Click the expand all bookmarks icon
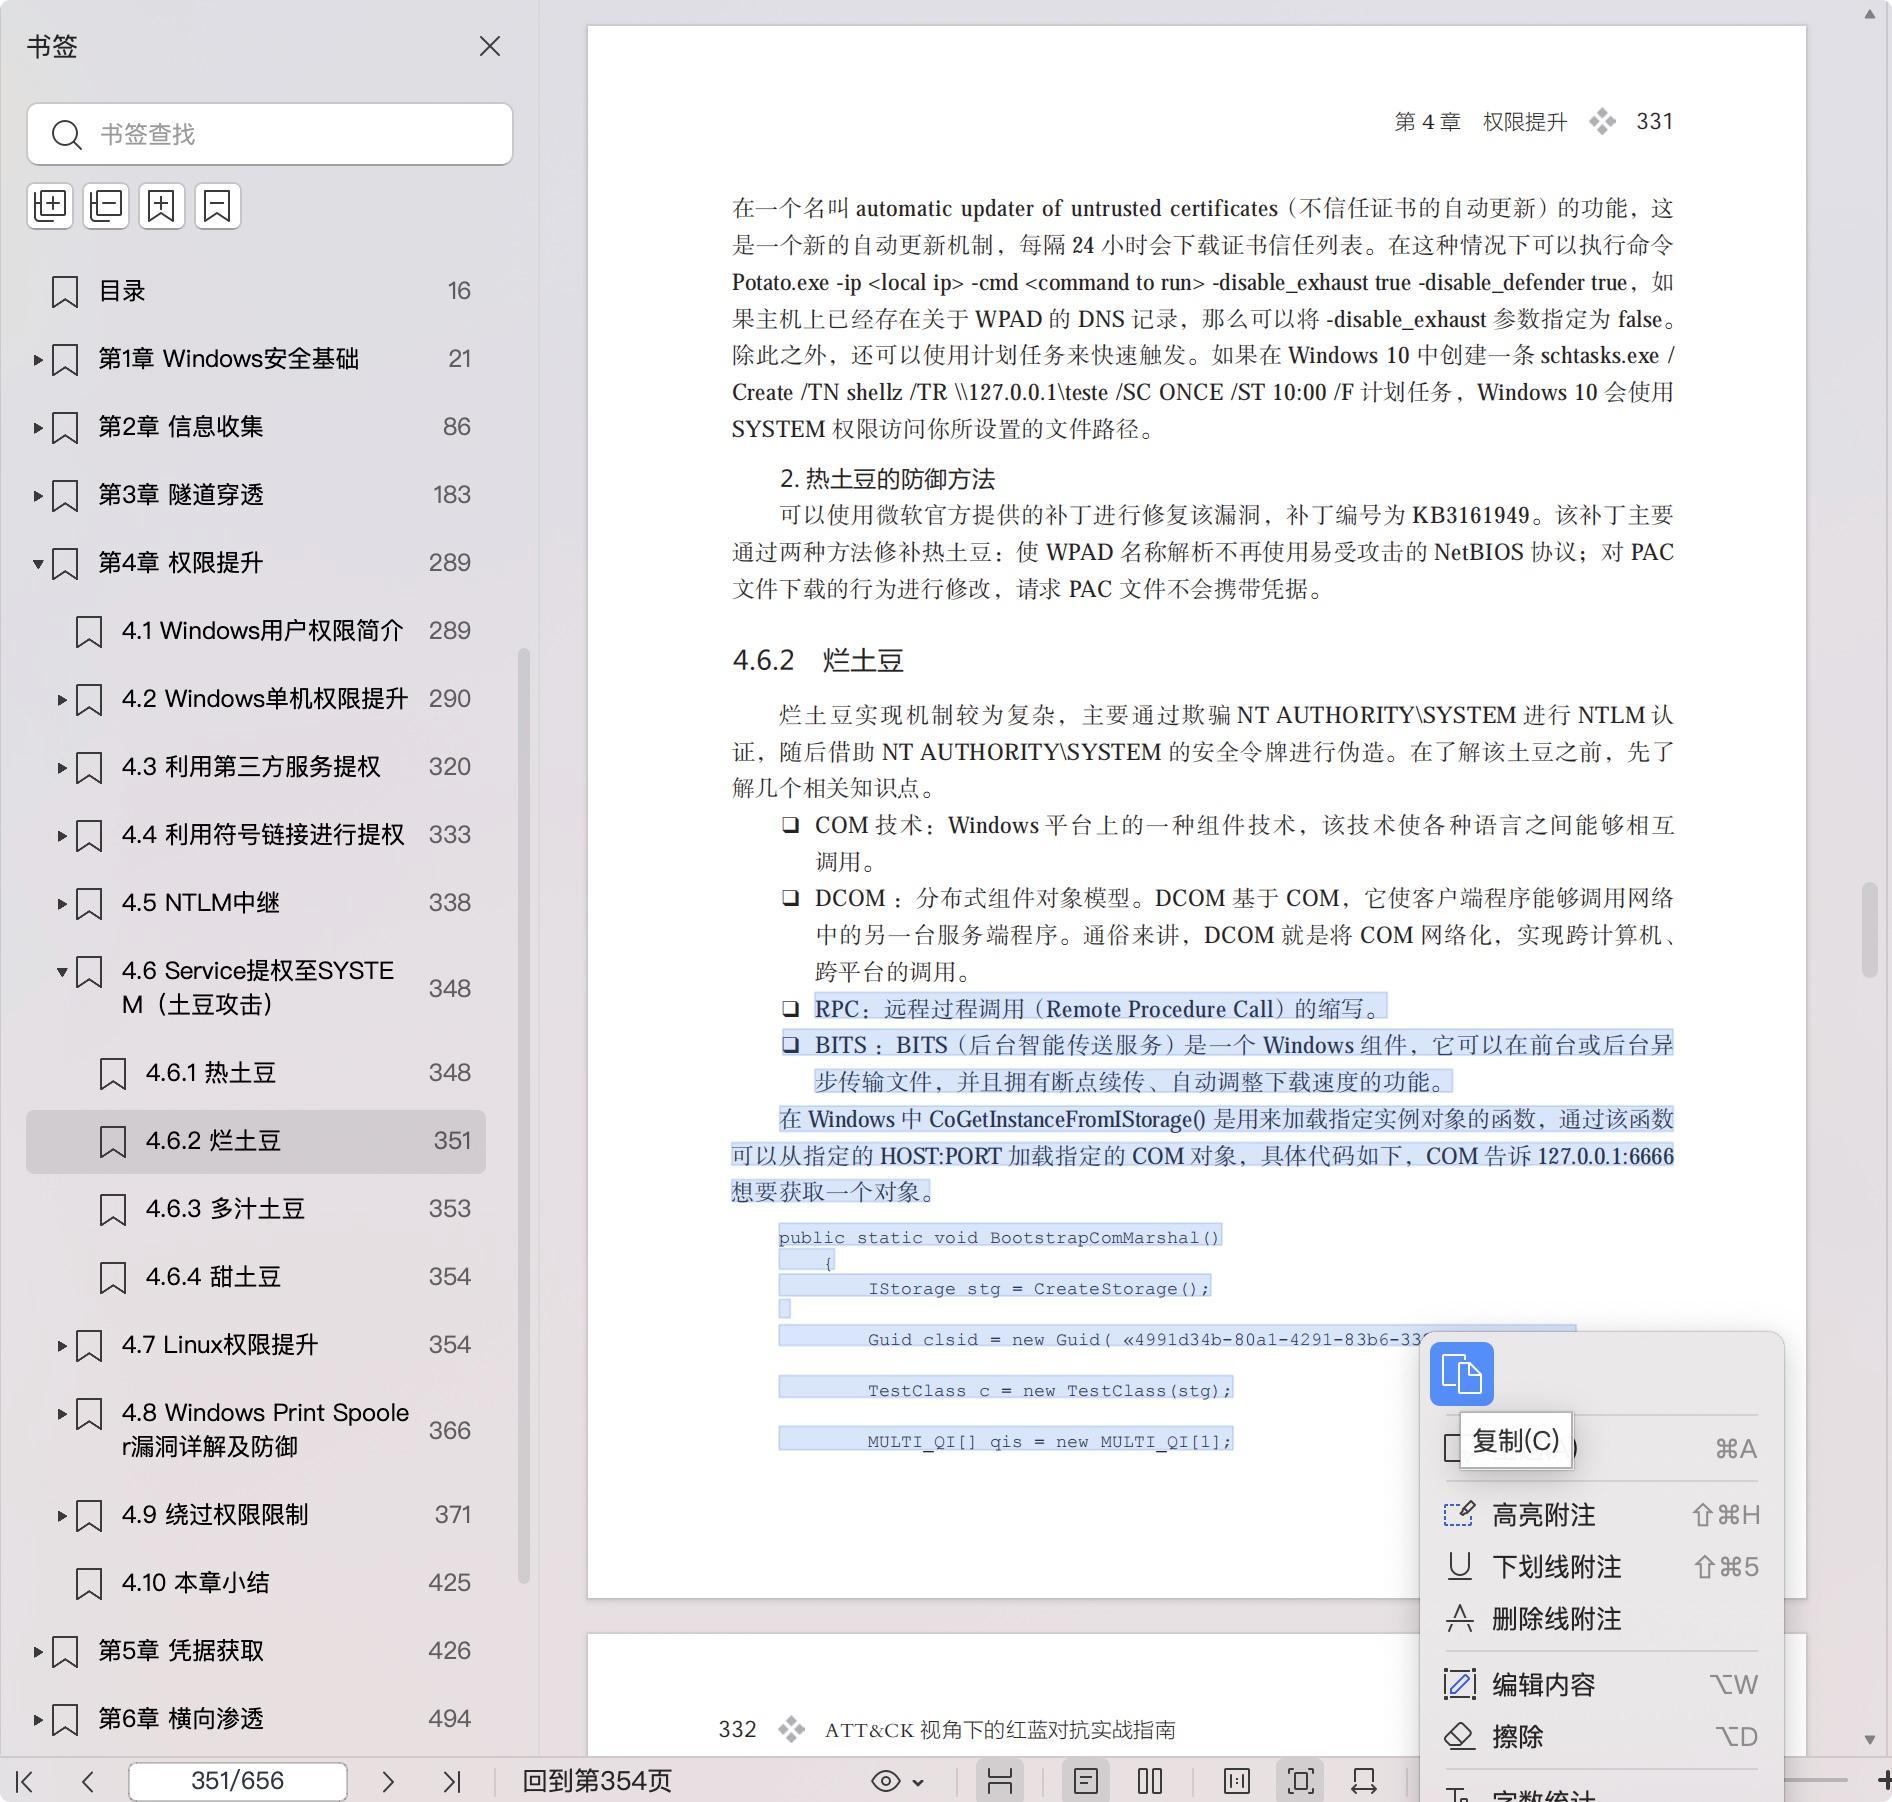Viewport: 1892px width, 1802px height. (50, 206)
